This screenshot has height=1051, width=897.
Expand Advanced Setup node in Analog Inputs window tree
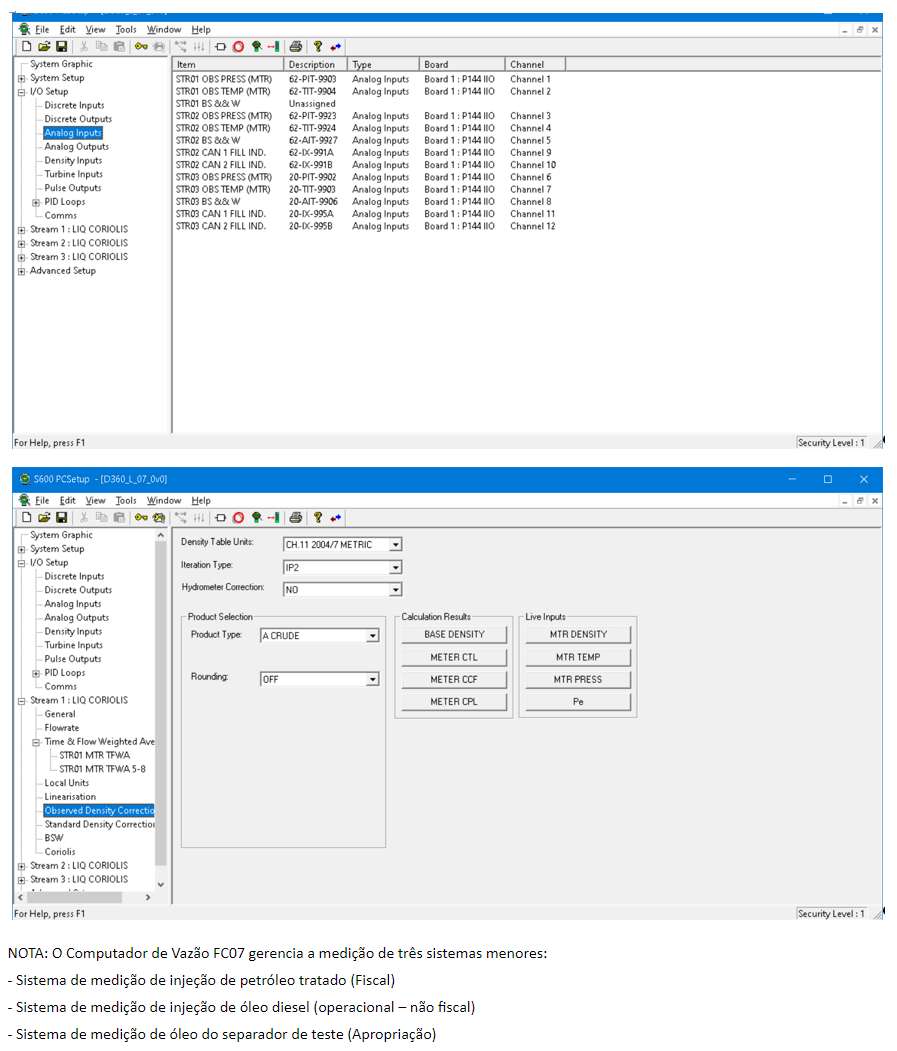21,271
